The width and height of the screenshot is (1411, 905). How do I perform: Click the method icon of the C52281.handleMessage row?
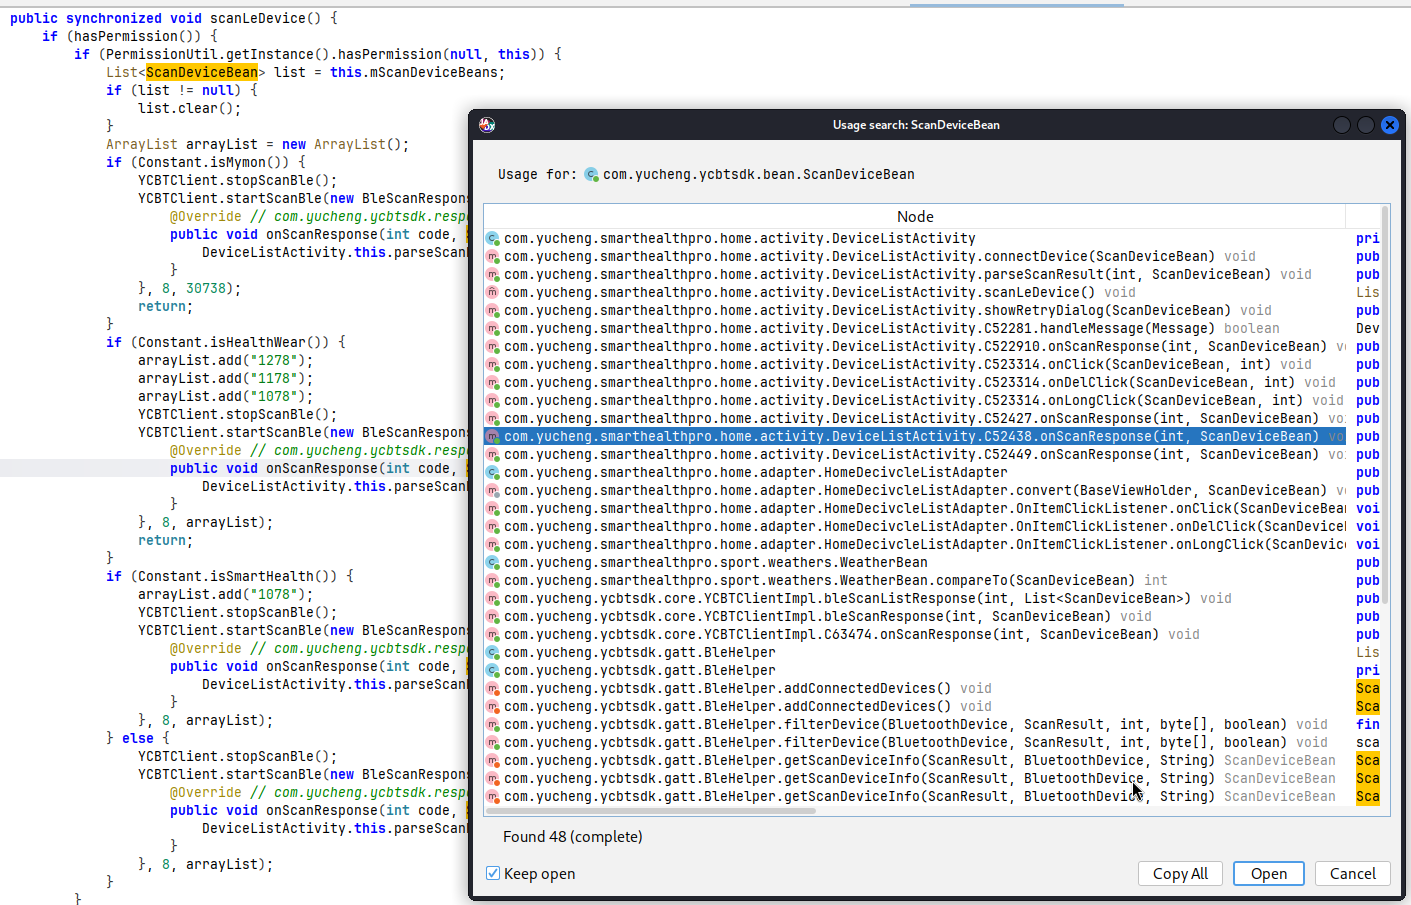pos(493,328)
